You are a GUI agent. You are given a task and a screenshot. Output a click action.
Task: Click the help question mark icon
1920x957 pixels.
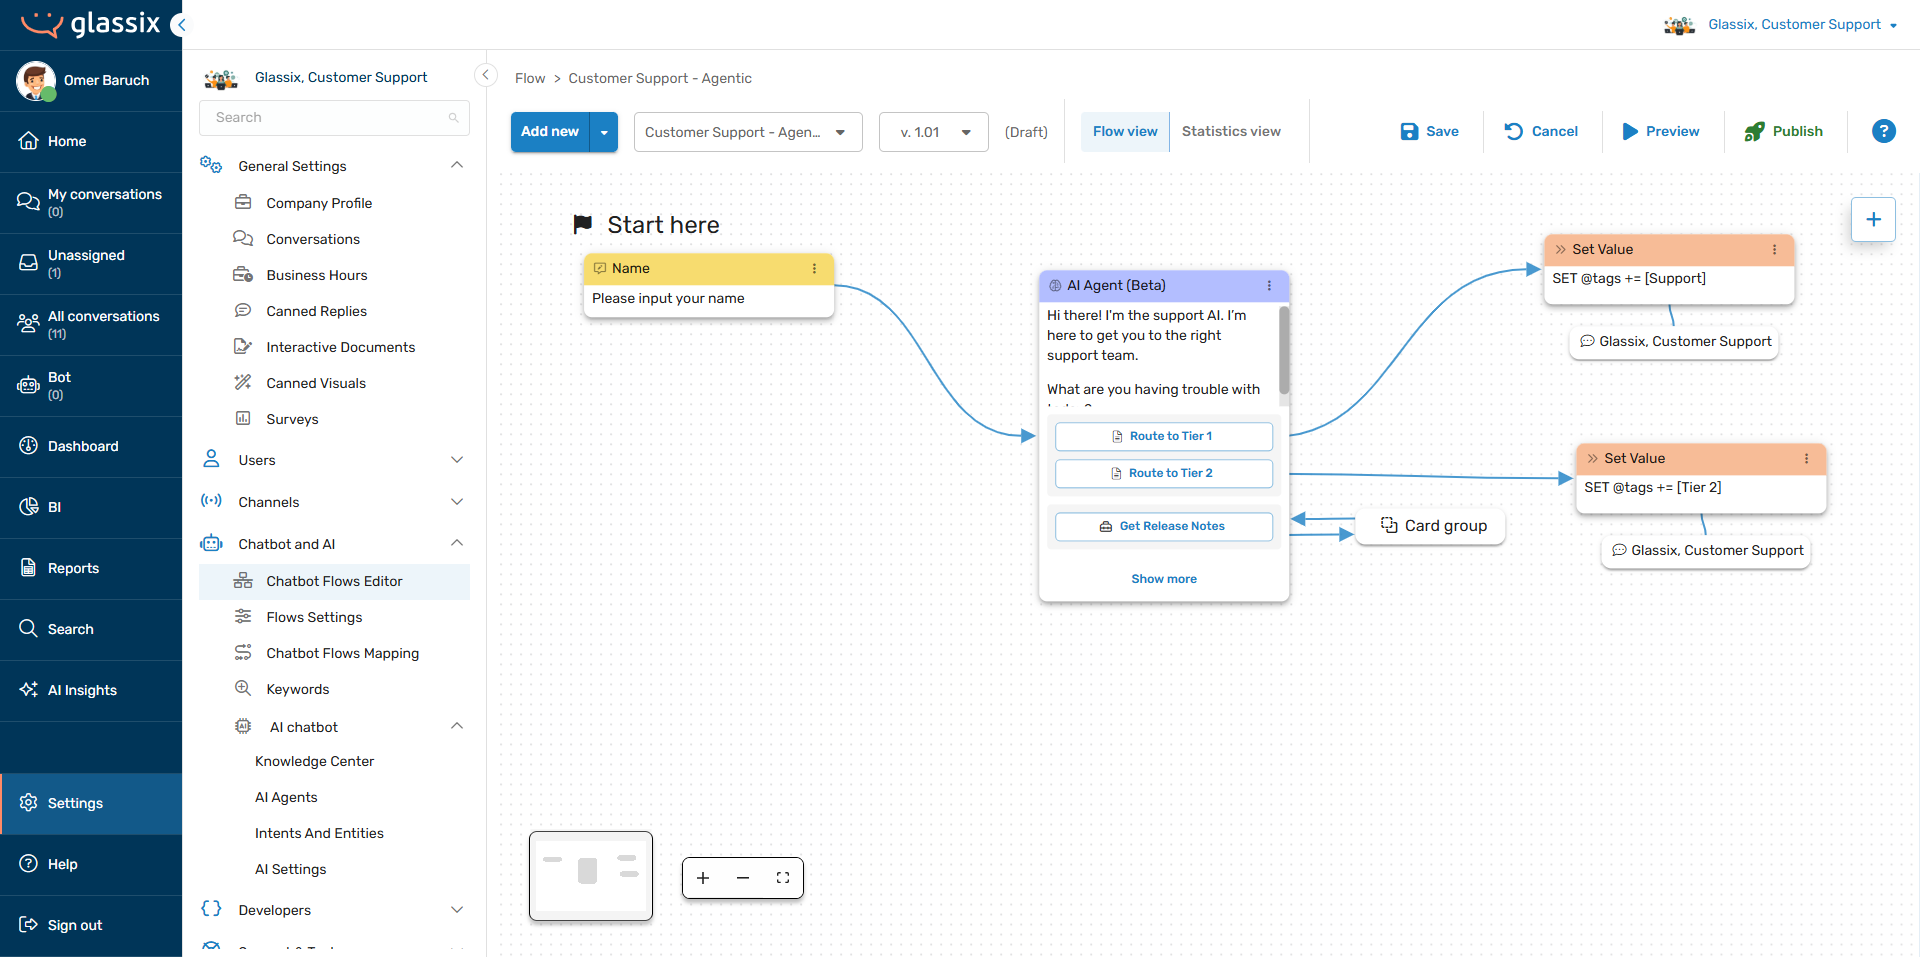[1883, 131]
